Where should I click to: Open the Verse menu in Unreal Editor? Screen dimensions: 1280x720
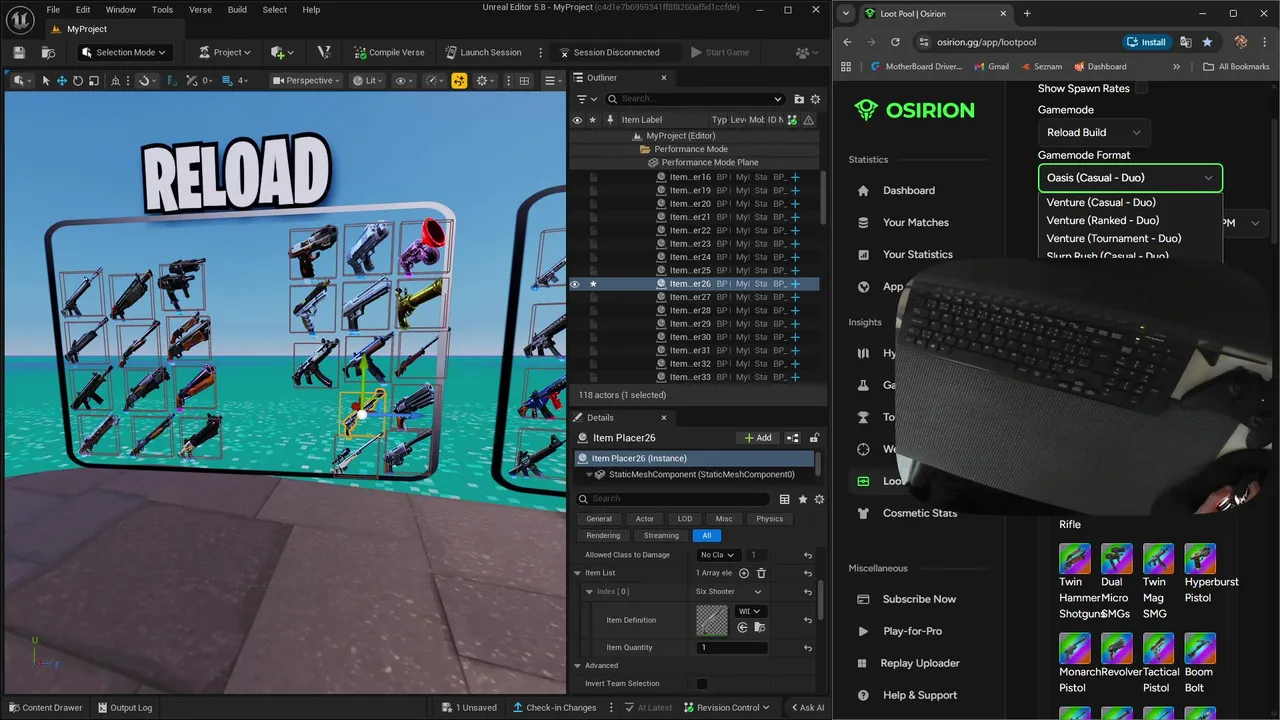click(200, 10)
